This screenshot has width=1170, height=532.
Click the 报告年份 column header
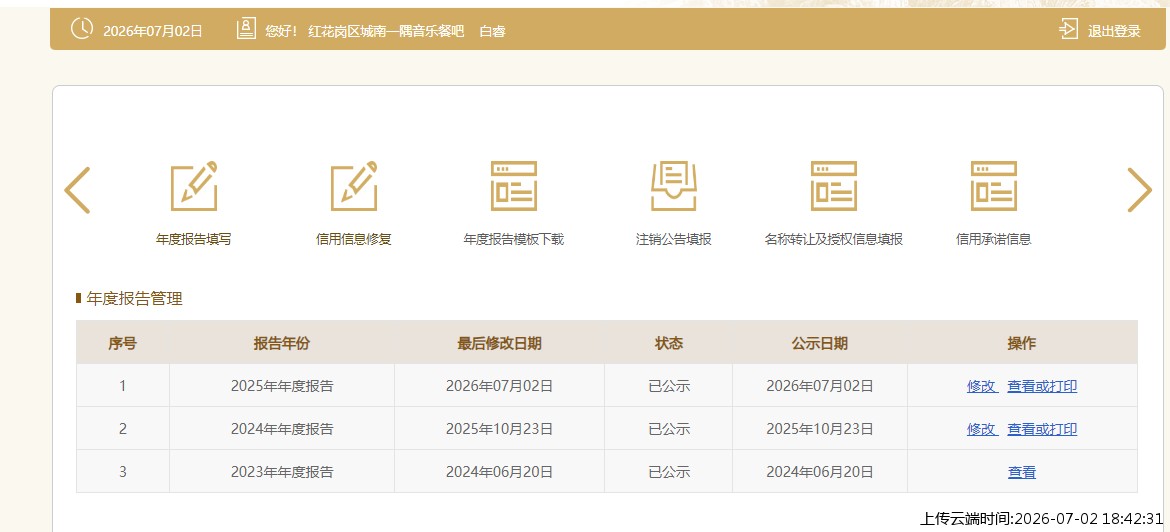tap(281, 343)
